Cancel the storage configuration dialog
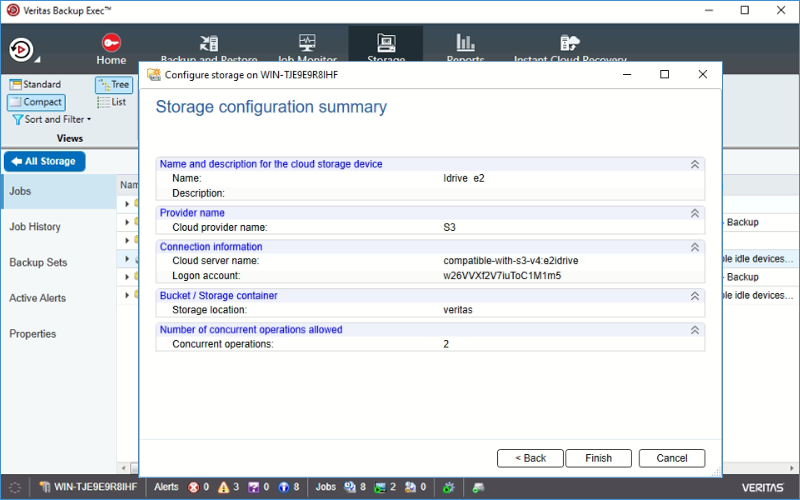800x500 pixels. point(672,458)
